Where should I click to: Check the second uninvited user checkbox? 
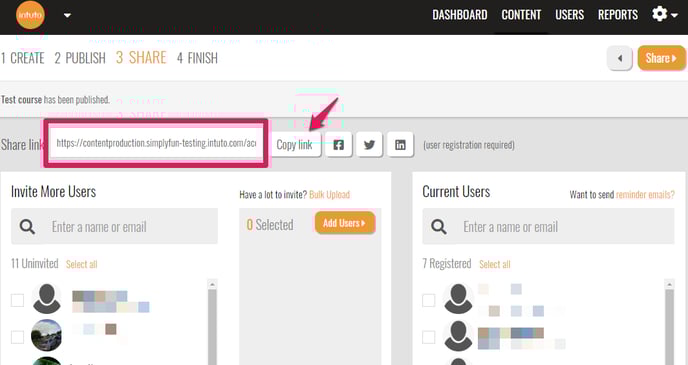coord(18,337)
